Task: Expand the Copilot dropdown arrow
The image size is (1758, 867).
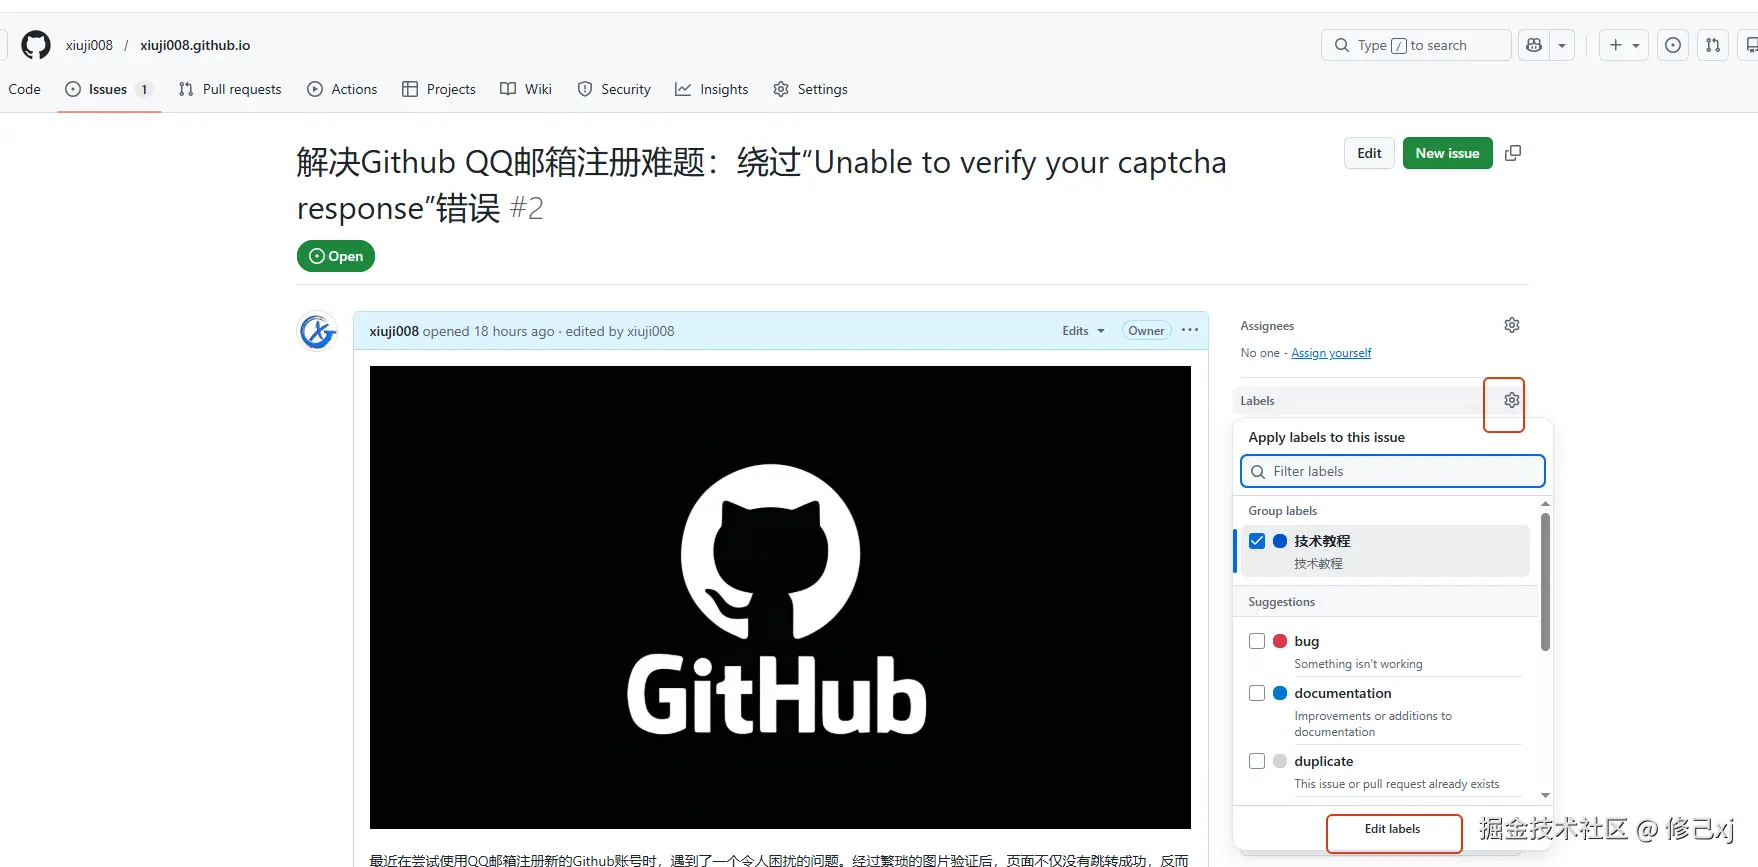Action: [1562, 45]
